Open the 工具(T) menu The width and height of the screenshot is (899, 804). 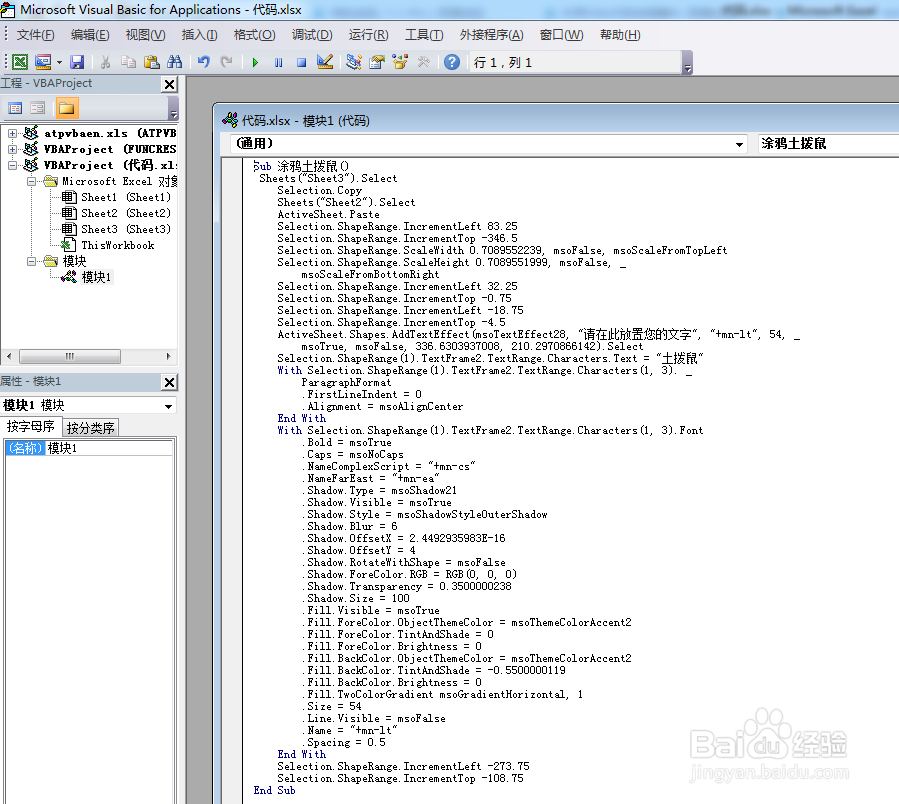point(424,35)
